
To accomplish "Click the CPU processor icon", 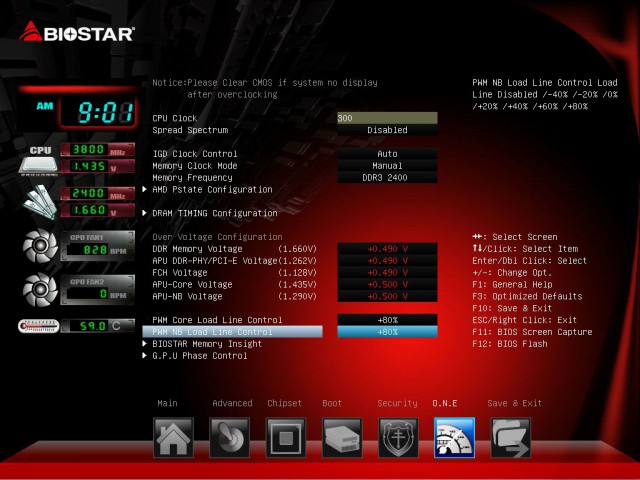I will pyautogui.click(x=38, y=160).
